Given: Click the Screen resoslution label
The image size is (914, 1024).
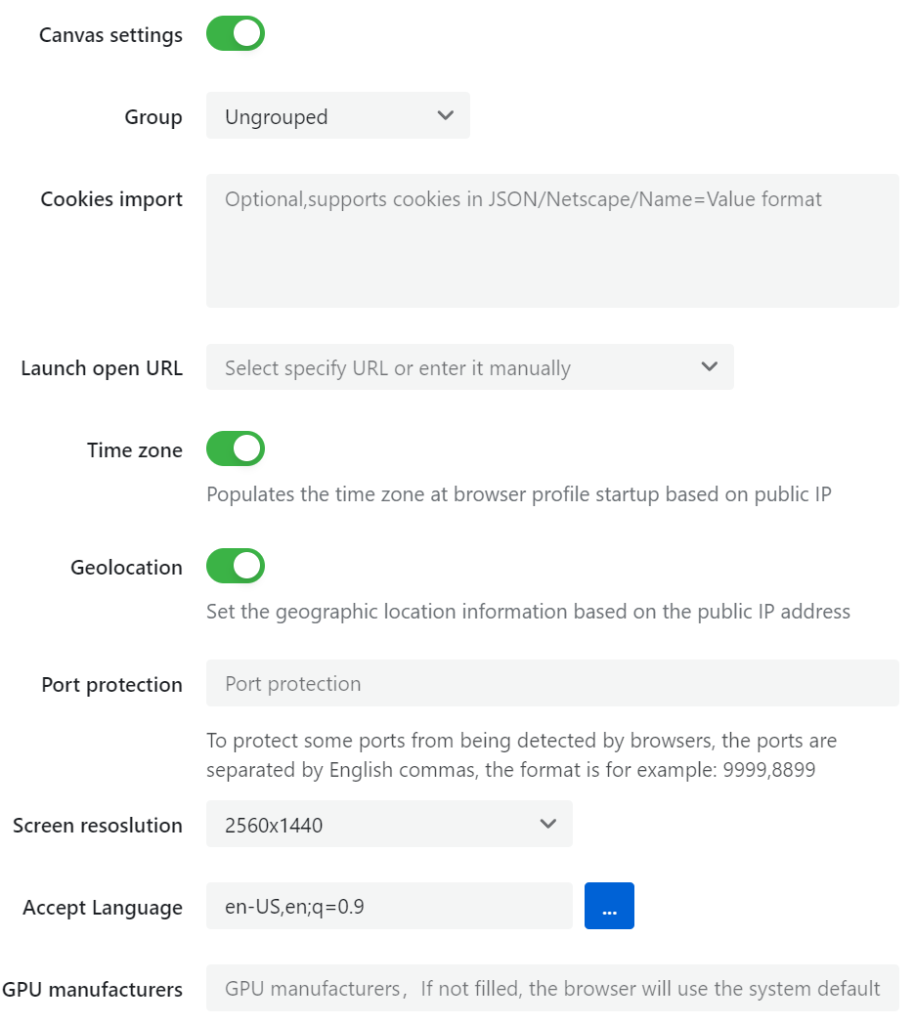Looking at the screenshot, I should coord(98,825).
